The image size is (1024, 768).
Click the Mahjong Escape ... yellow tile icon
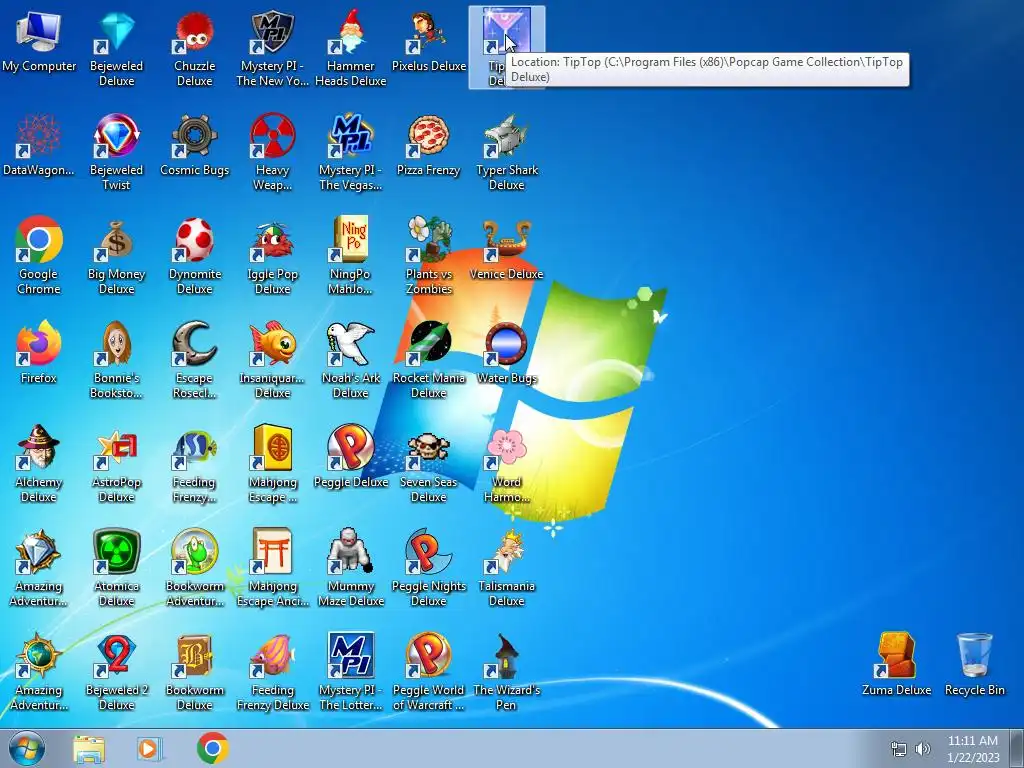pyautogui.click(x=272, y=447)
